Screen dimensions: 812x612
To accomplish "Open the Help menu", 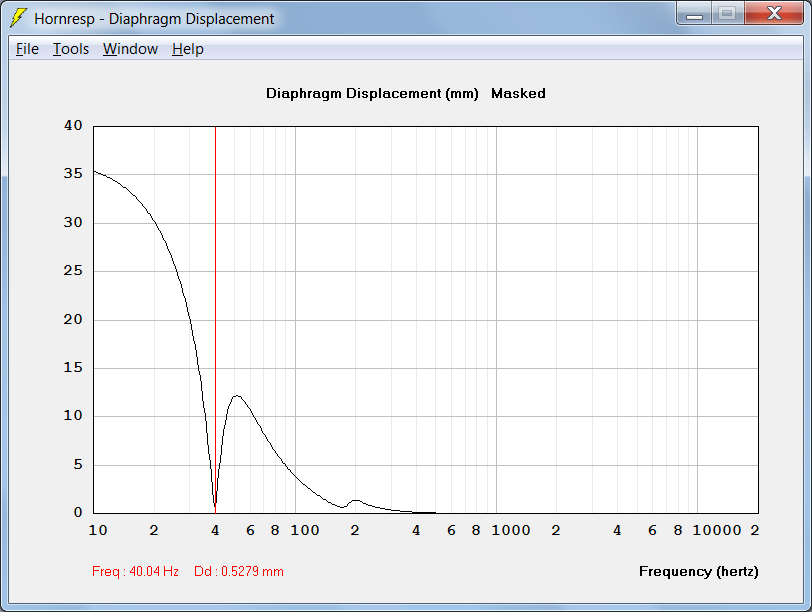I will point(187,49).
